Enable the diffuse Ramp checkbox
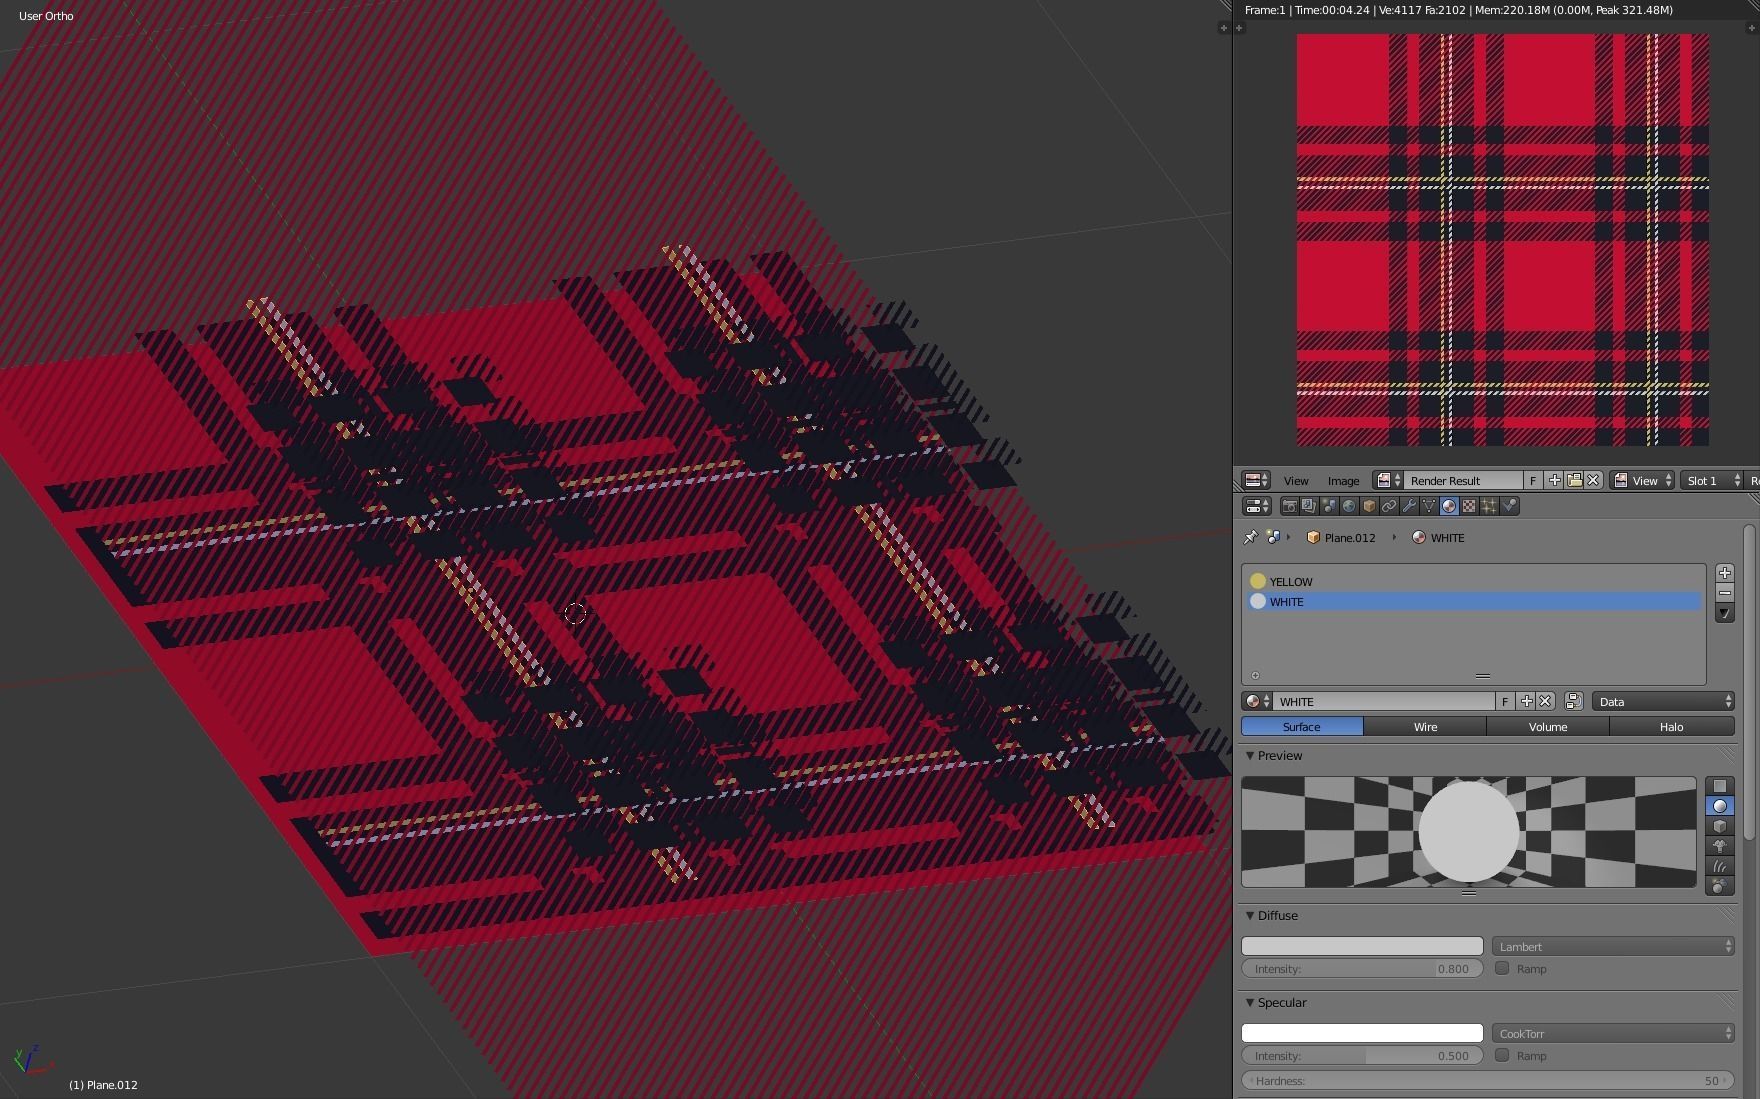 coord(1502,968)
